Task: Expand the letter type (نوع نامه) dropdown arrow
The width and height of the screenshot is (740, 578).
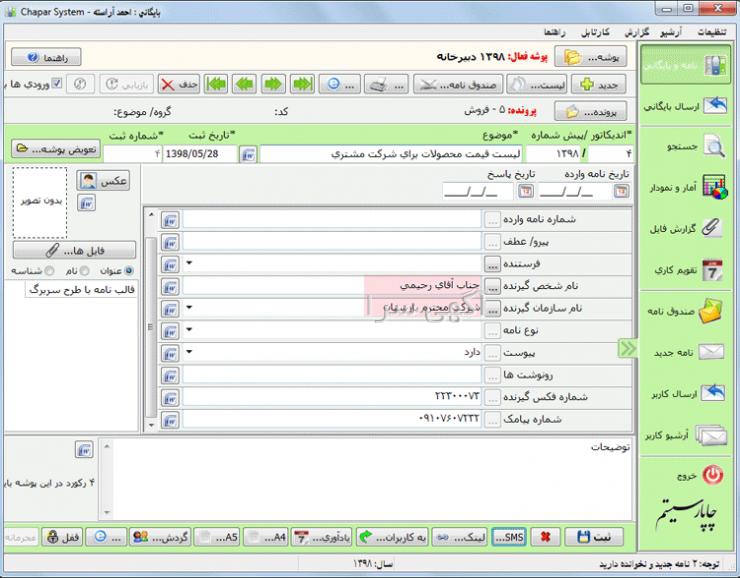Action: [189, 330]
